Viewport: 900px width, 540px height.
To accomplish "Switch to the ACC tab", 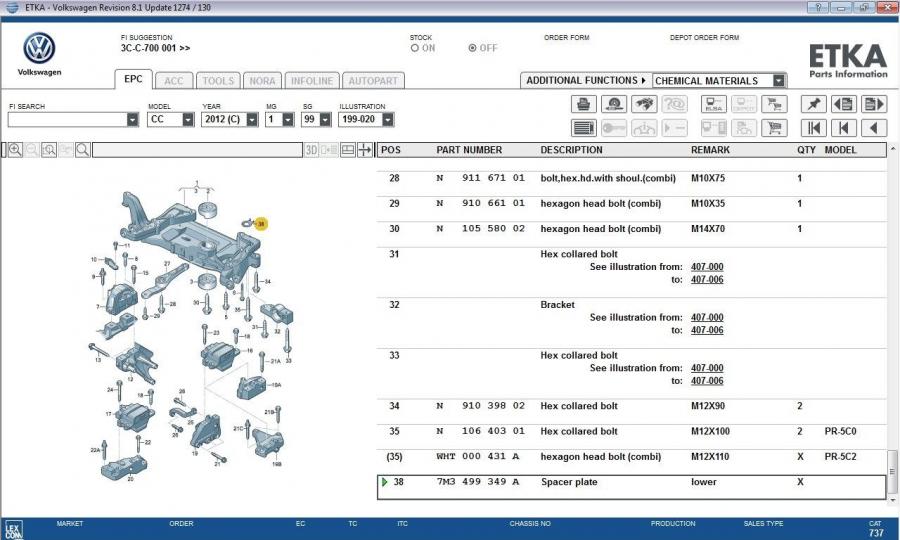I will (174, 81).
